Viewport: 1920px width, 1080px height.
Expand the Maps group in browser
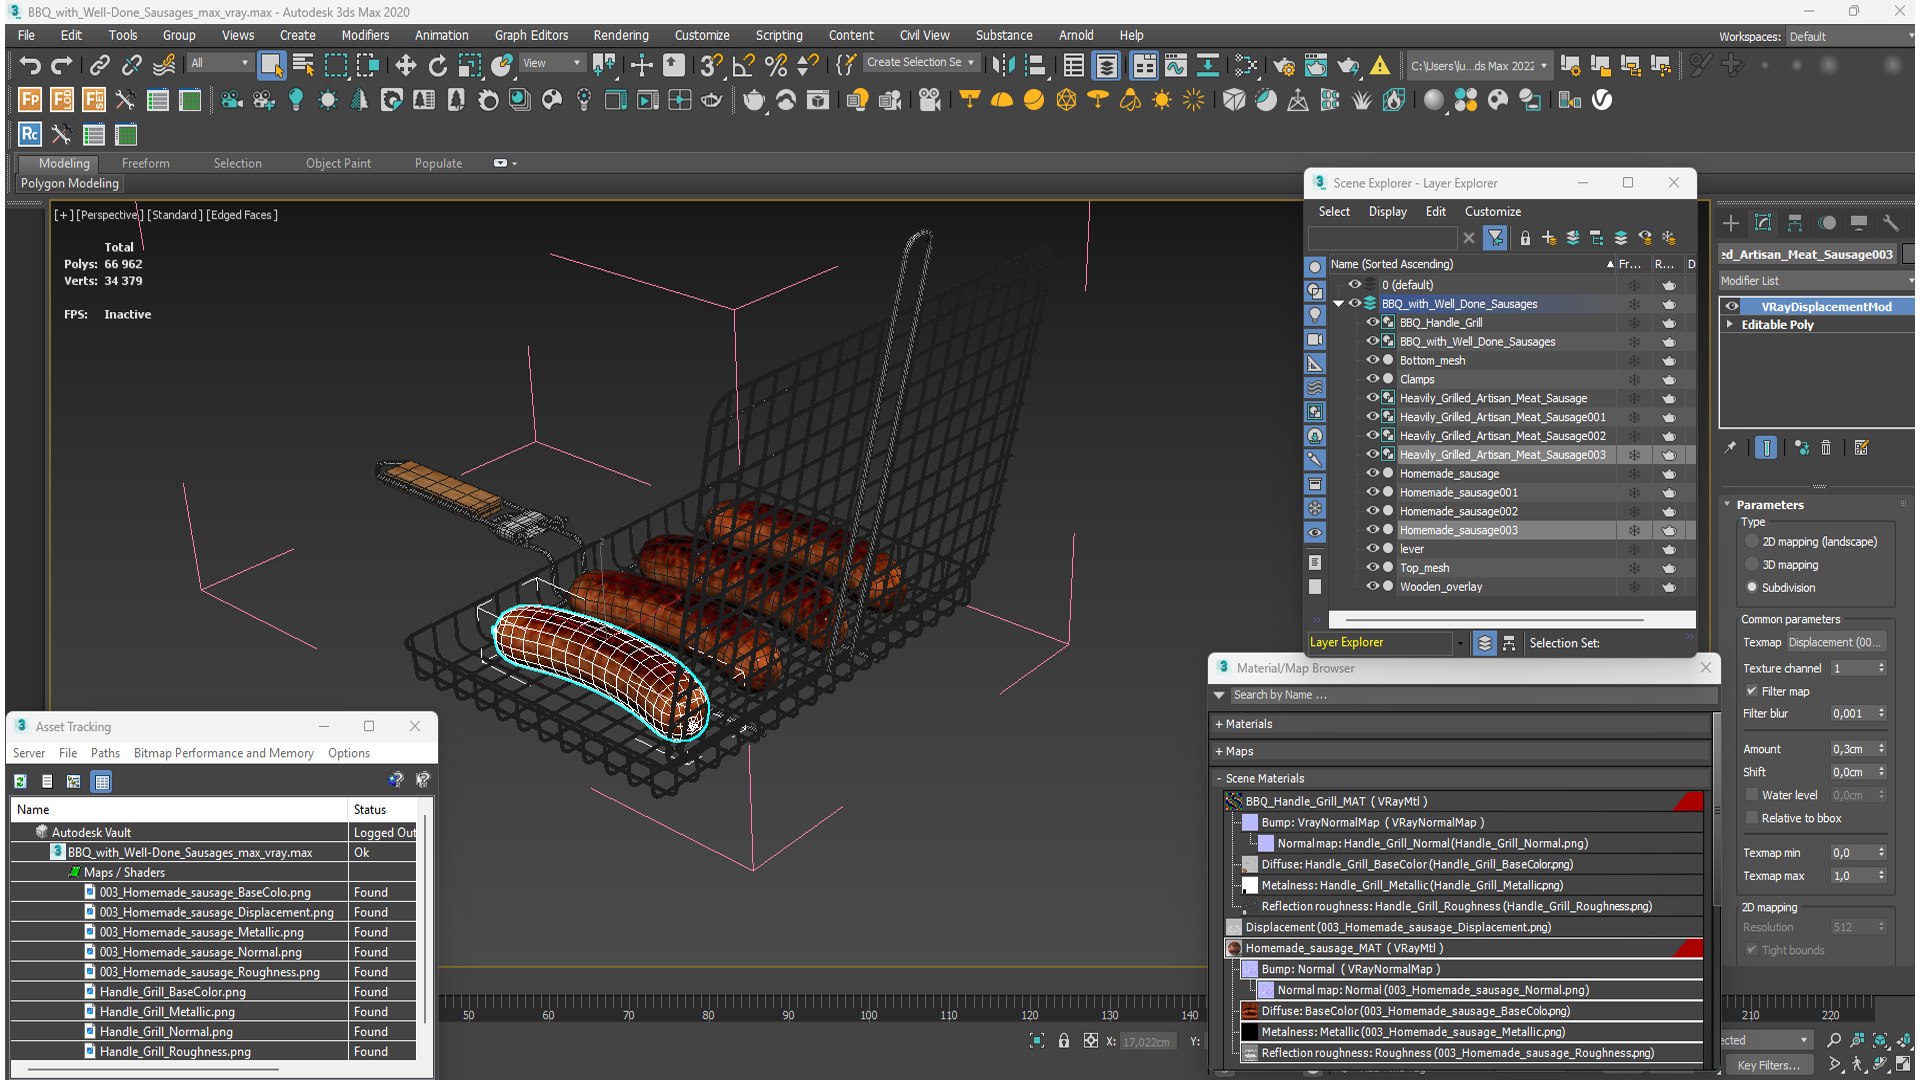tap(1219, 751)
